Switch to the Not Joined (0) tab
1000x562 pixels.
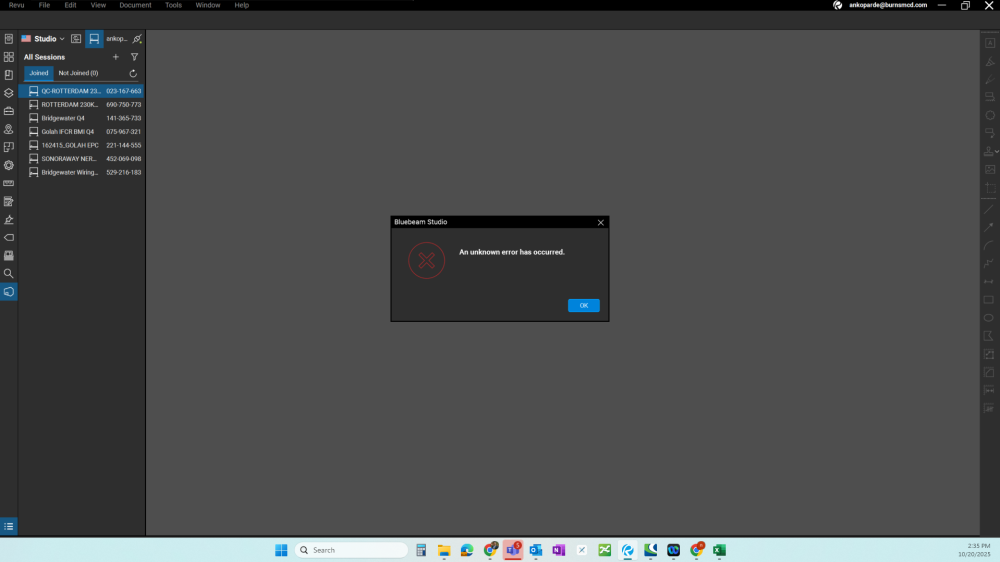(78, 73)
